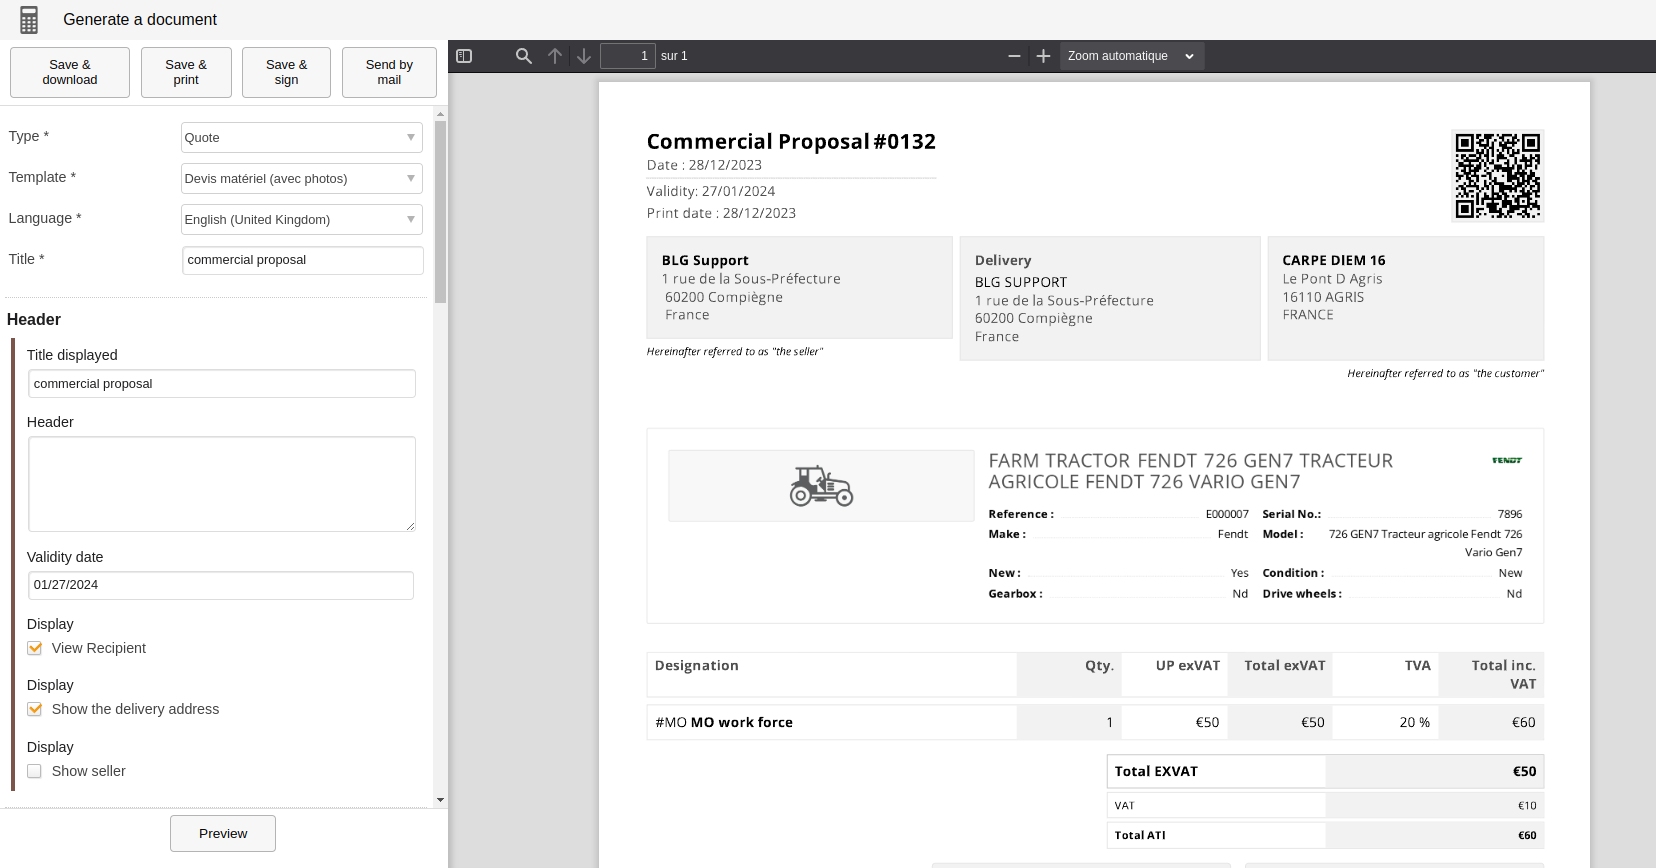Screen dimensions: 1656x868
Task: Click the form panel scrollbar thumb
Action: tap(440, 212)
